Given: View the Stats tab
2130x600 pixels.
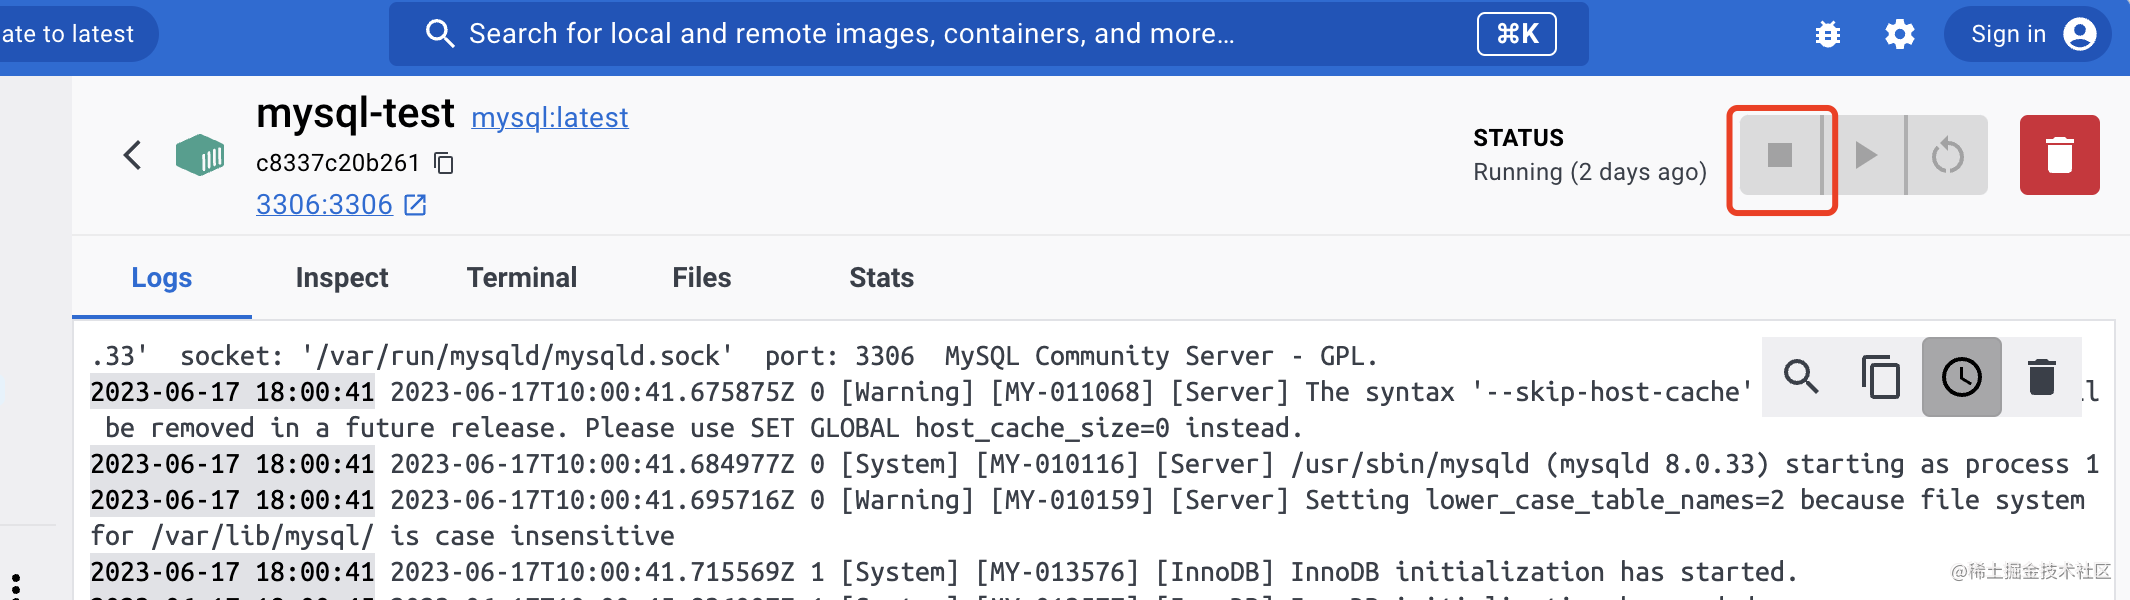Looking at the screenshot, I should (x=881, y=278).
